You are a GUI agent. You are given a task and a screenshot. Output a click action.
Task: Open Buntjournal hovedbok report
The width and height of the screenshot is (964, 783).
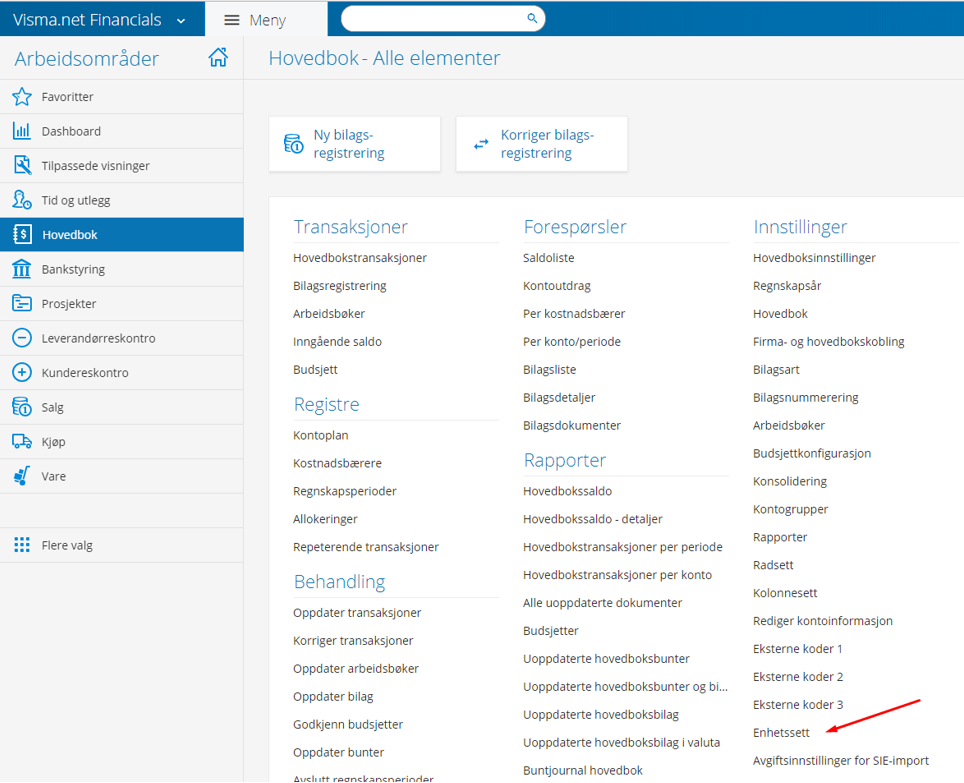(x=583, y=771)
